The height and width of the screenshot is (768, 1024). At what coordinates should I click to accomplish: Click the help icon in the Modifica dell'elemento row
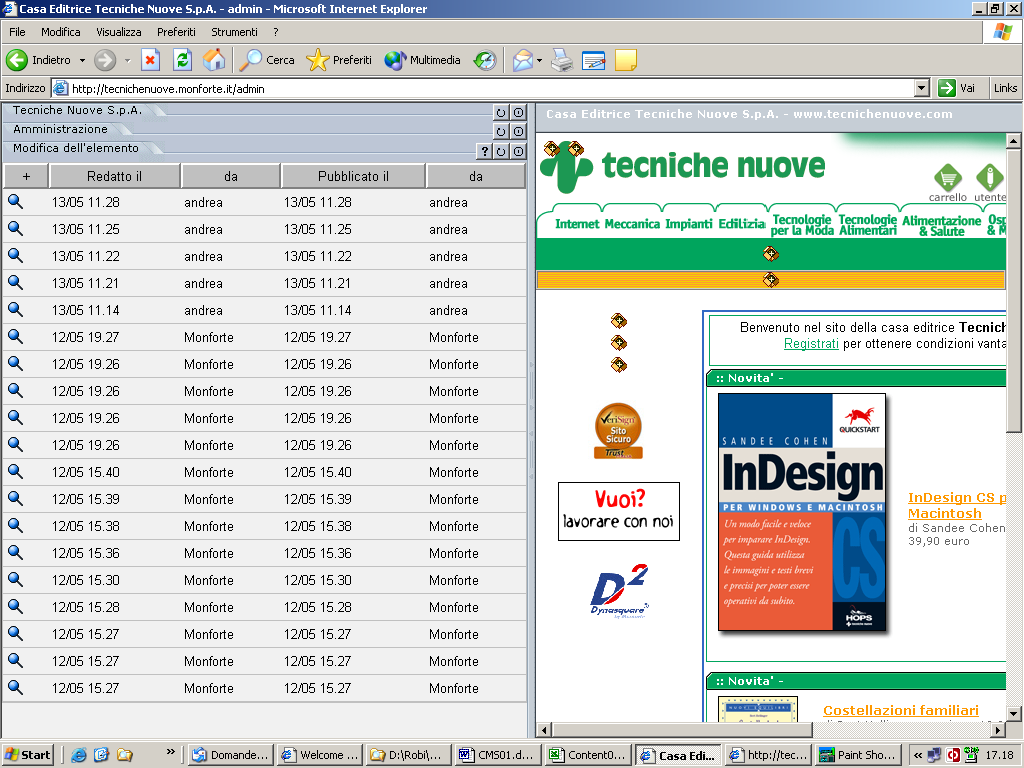click(484, 152)
